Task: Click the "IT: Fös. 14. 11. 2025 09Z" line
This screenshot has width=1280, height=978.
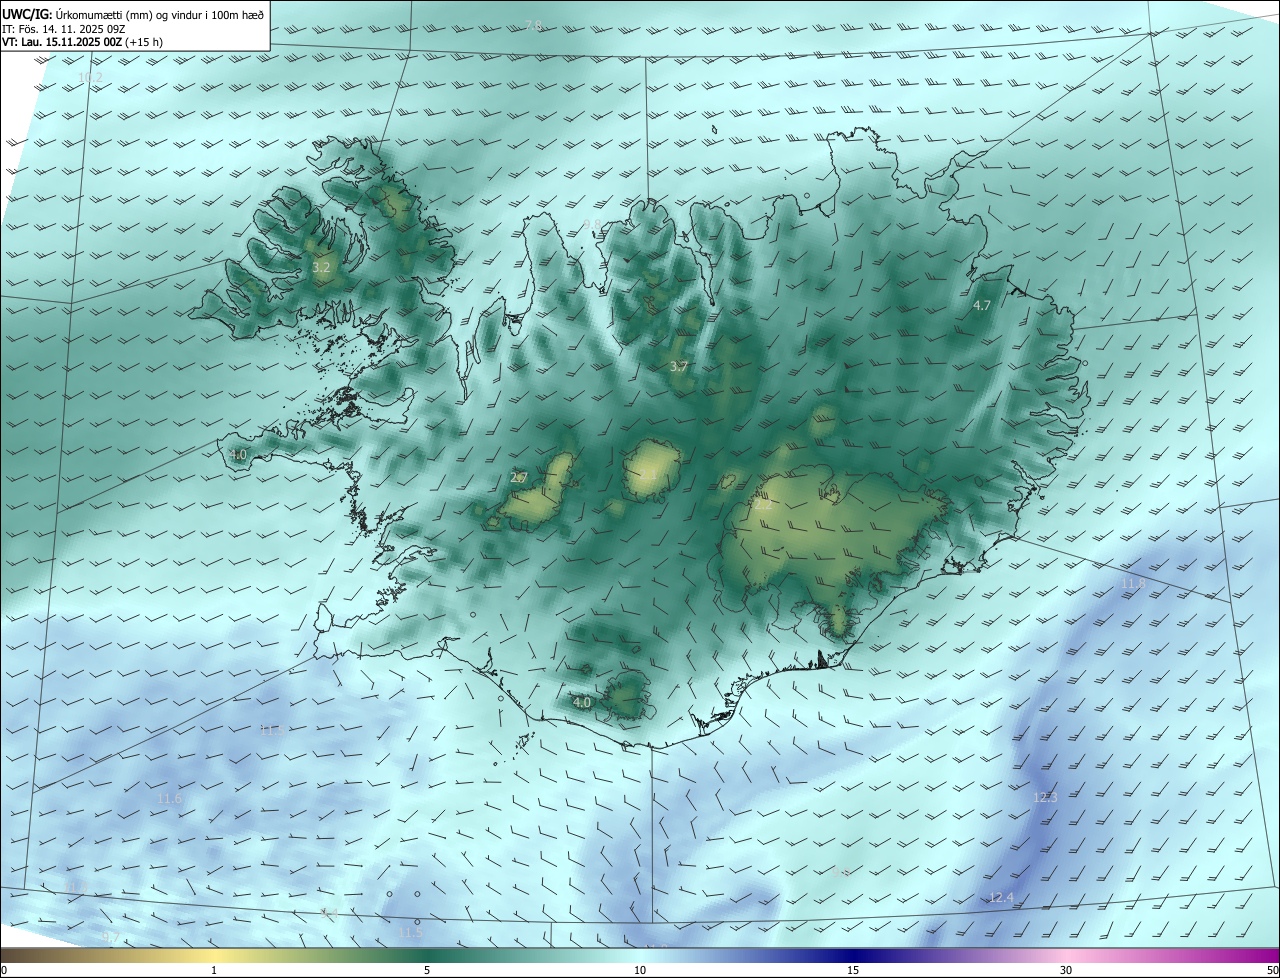Action: [62, 29]
